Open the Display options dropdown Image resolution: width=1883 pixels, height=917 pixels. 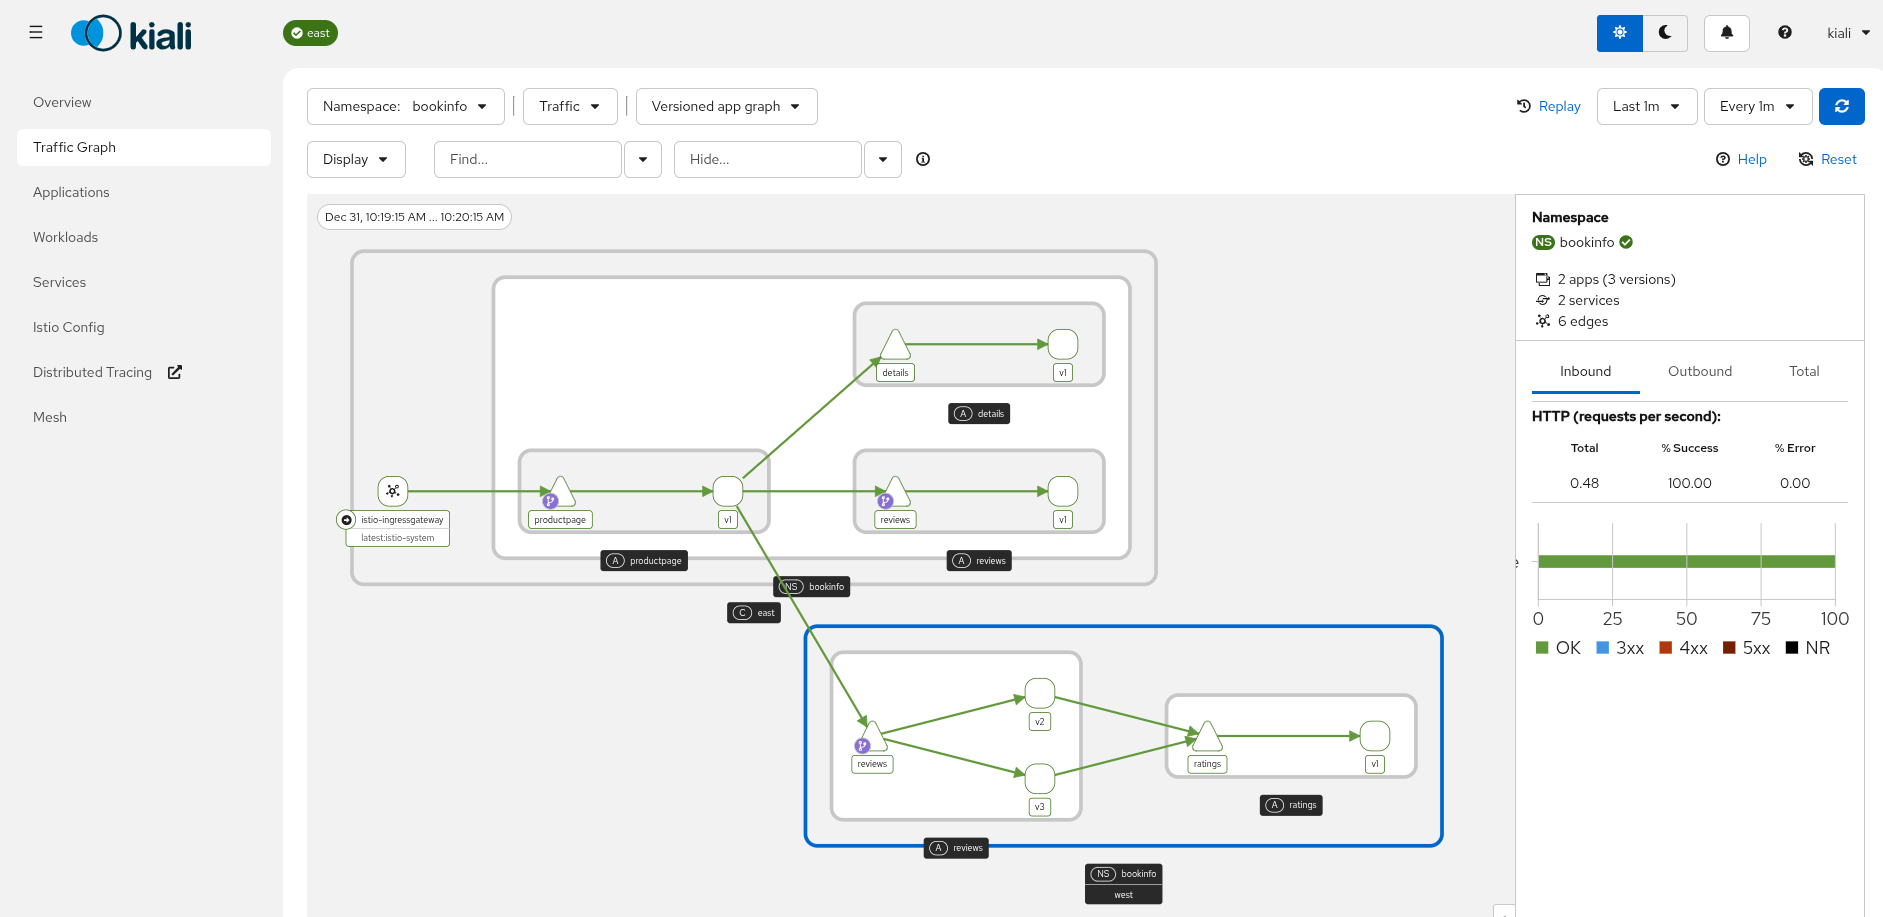[355, 159]
